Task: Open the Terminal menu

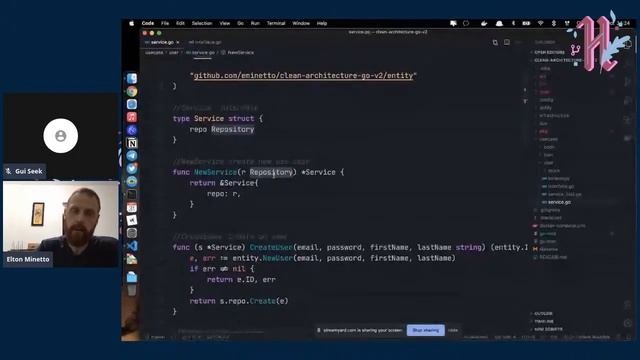Action: click(x=276, y=23)
